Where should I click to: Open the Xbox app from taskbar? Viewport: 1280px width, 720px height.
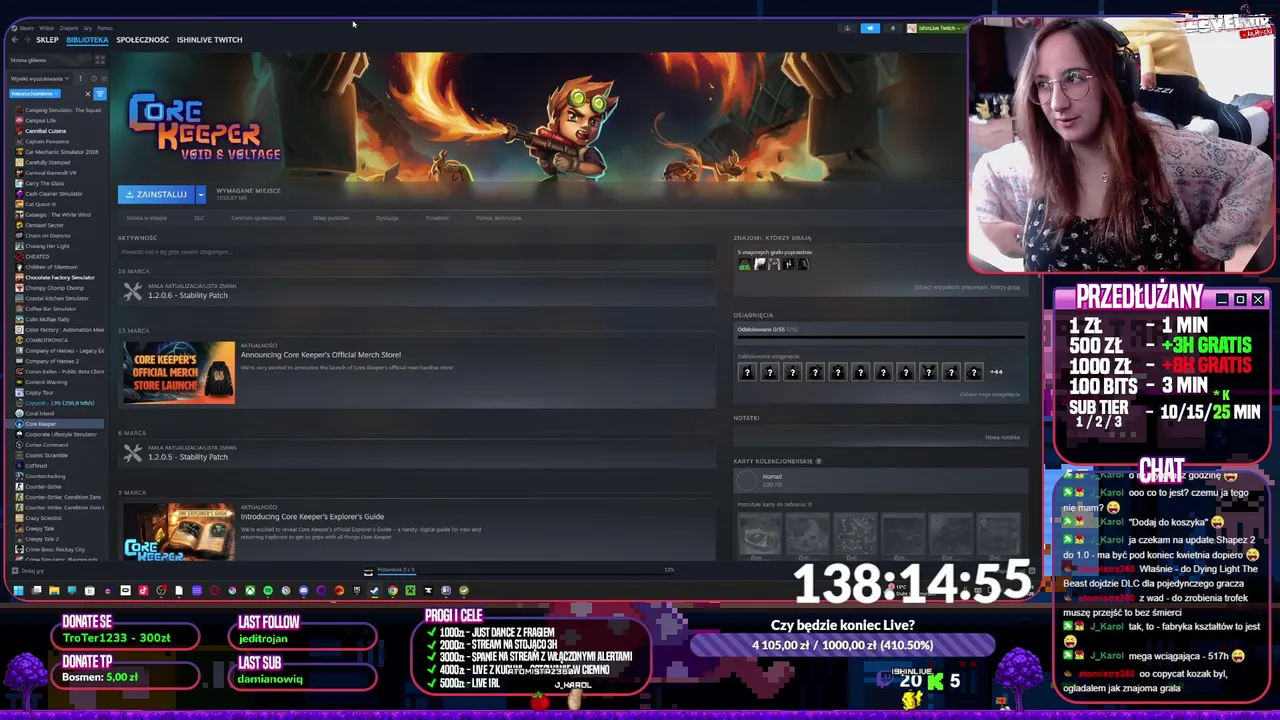250,590
